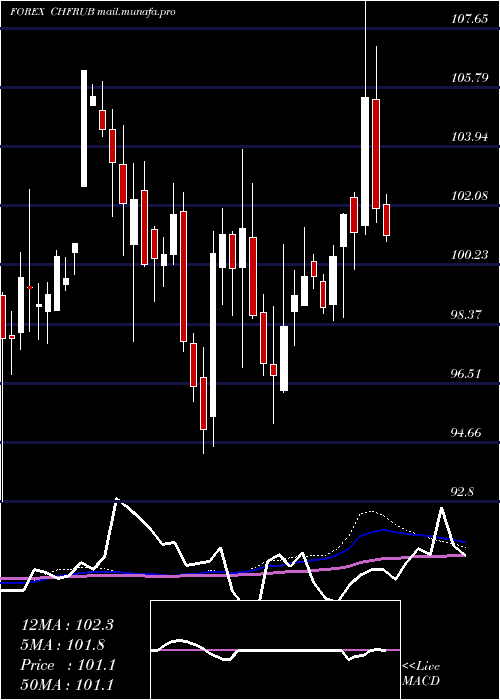This screenshot has width=500, height=700.
Task: Click the '50MA : 101.1' readout
Action: [x=67, y=685]
